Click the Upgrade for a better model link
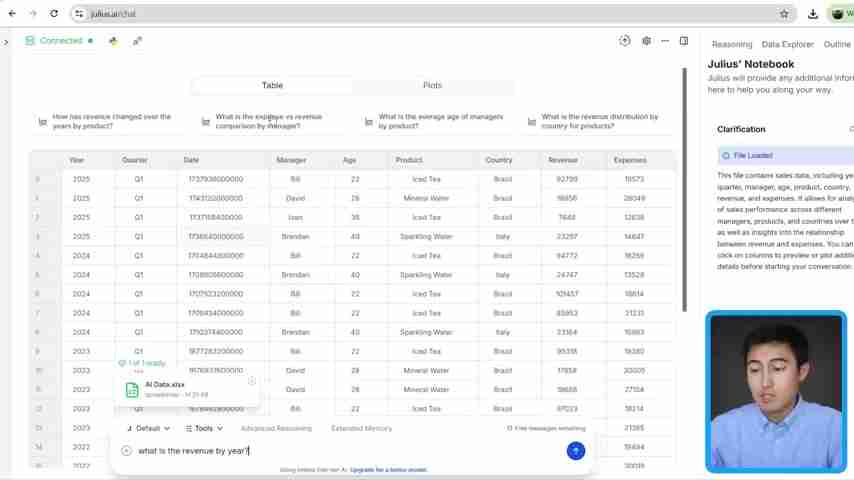 388,470
